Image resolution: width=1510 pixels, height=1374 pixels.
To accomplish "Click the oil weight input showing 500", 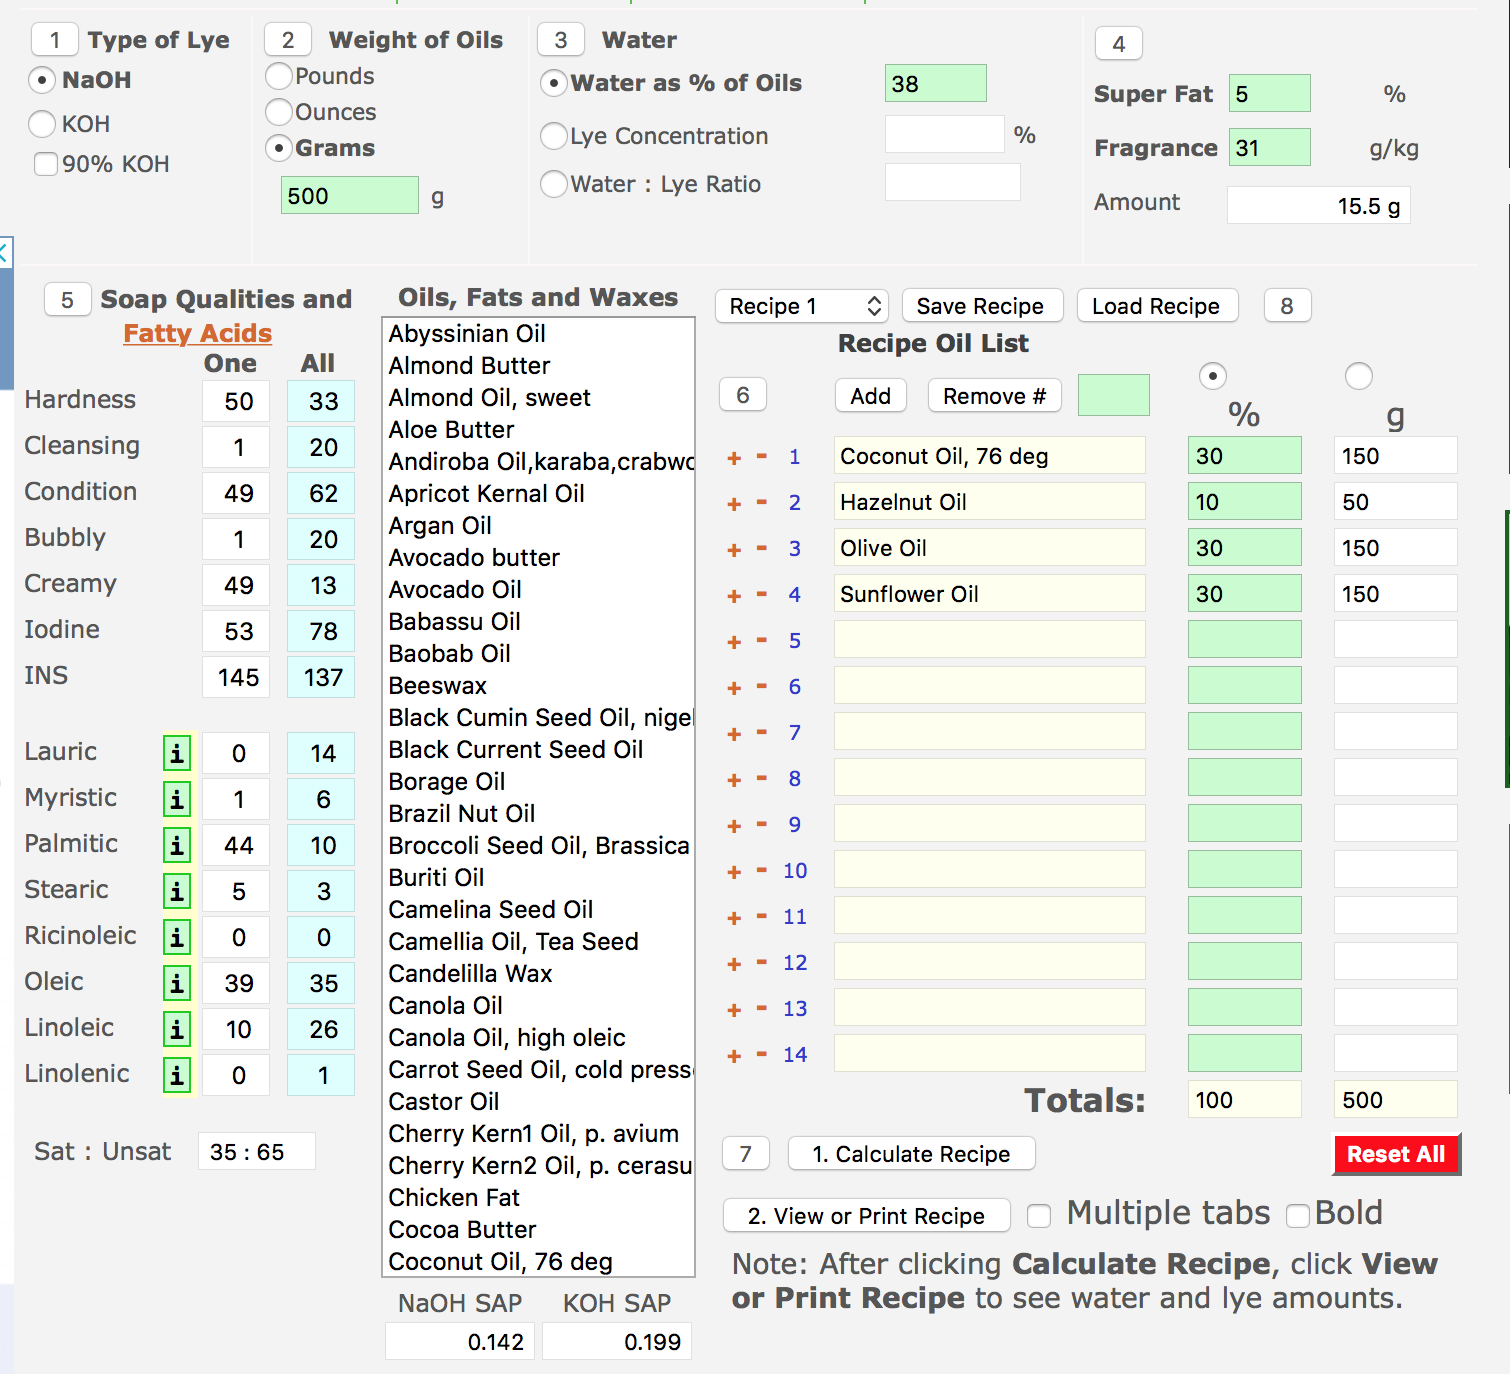I will (350, 195).
